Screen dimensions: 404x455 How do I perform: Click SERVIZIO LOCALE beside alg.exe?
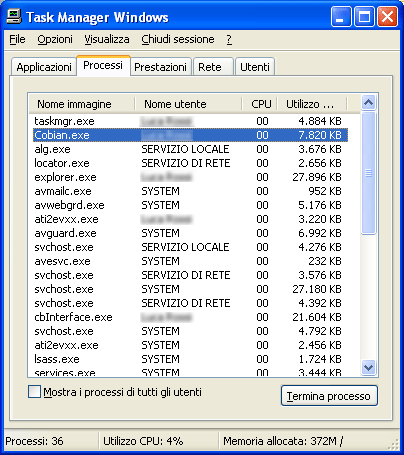(x=185, y=149)
